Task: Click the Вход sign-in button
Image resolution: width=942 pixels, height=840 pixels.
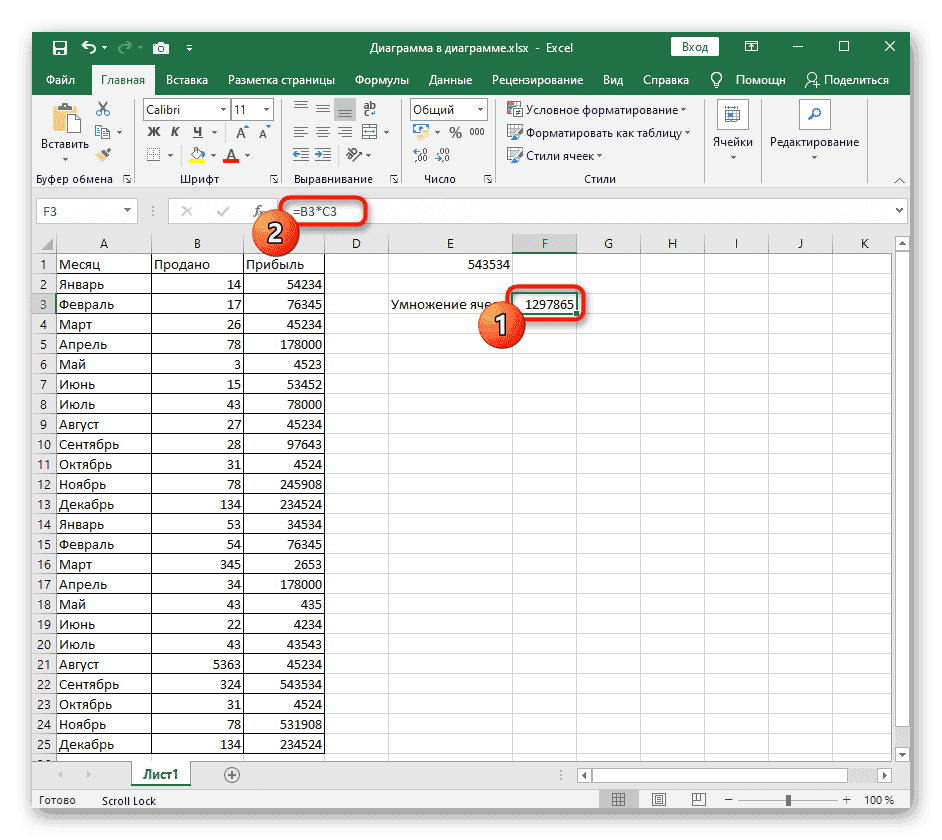Action: coord(694,46)
